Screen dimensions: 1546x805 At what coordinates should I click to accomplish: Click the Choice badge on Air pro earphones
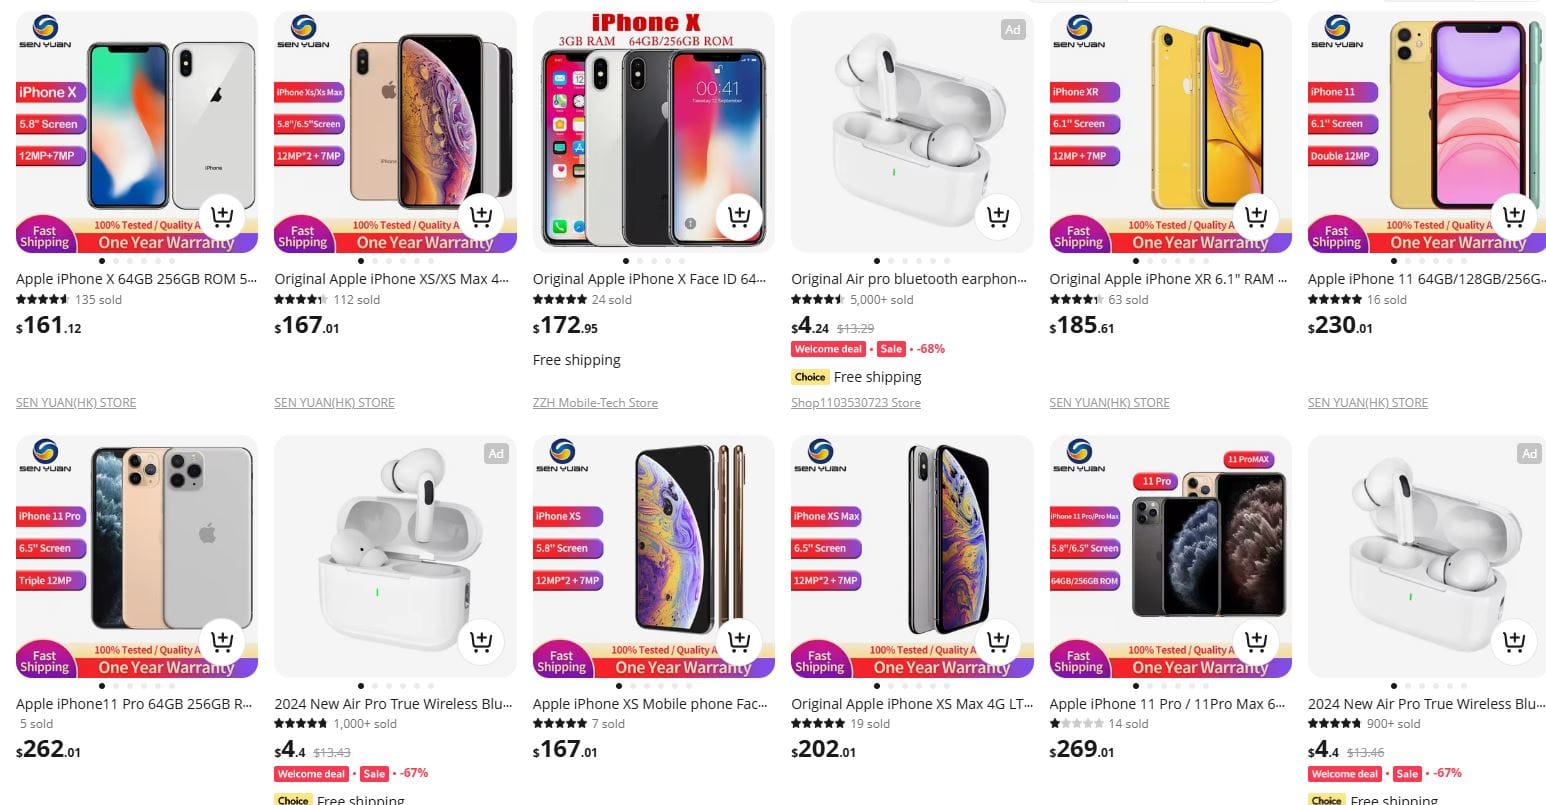coord(810,377)
